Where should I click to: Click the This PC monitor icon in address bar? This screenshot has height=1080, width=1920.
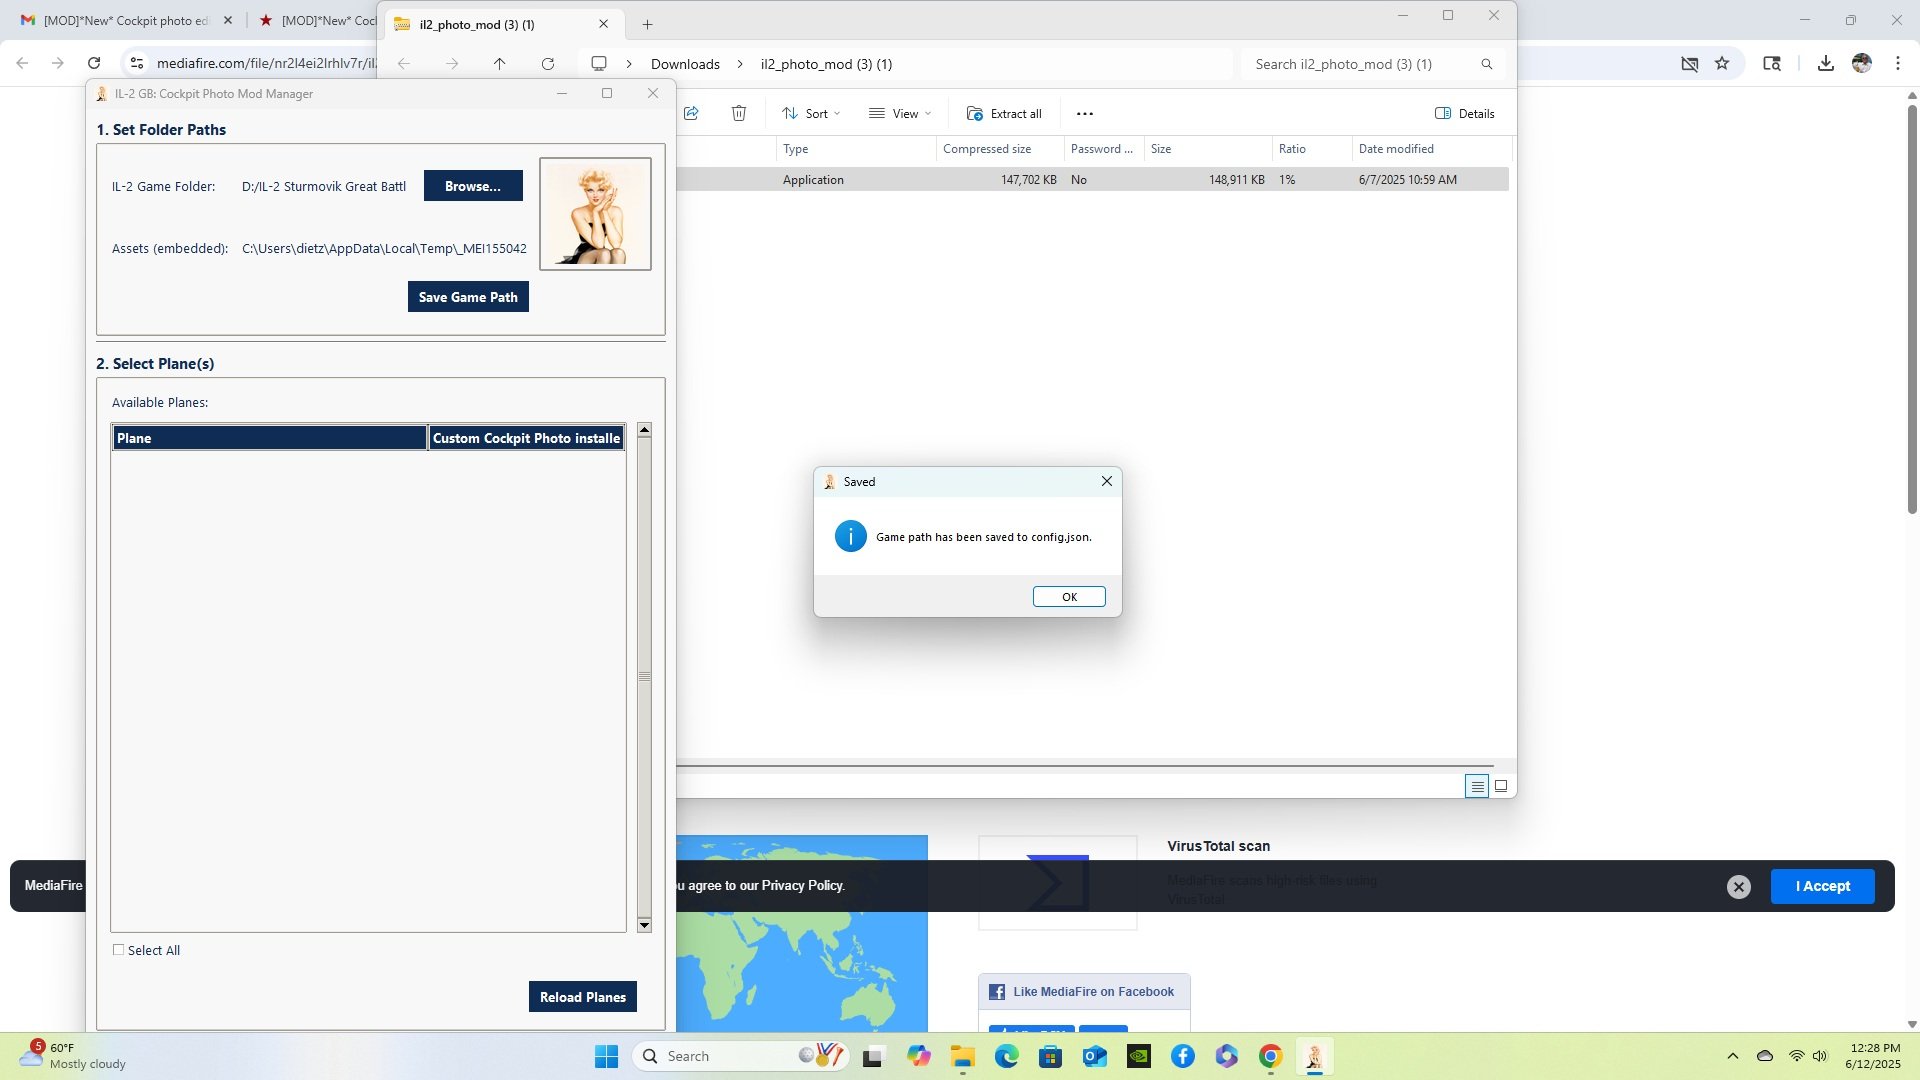click(x=599, y=64)
